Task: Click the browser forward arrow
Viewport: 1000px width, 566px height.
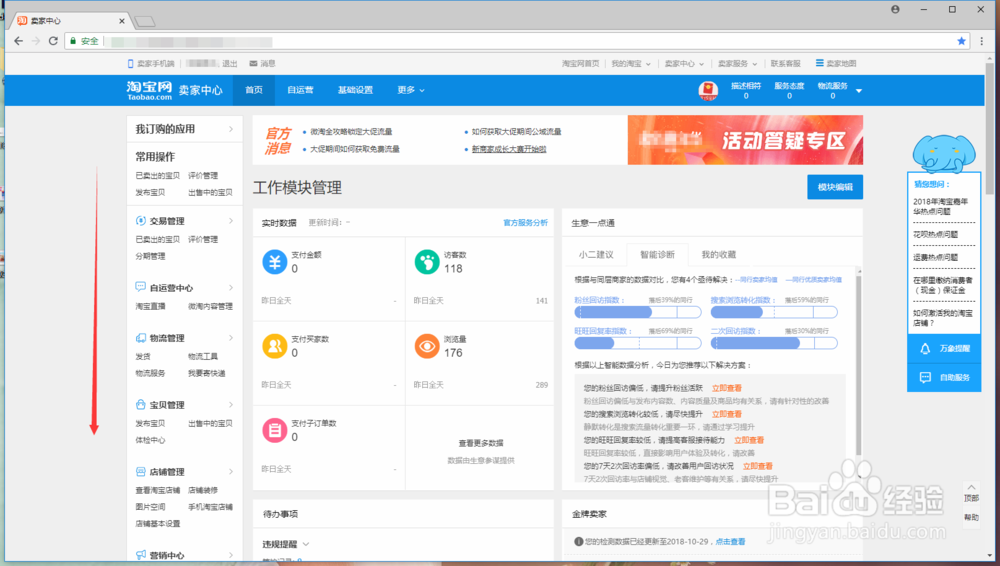Action: 36,41
